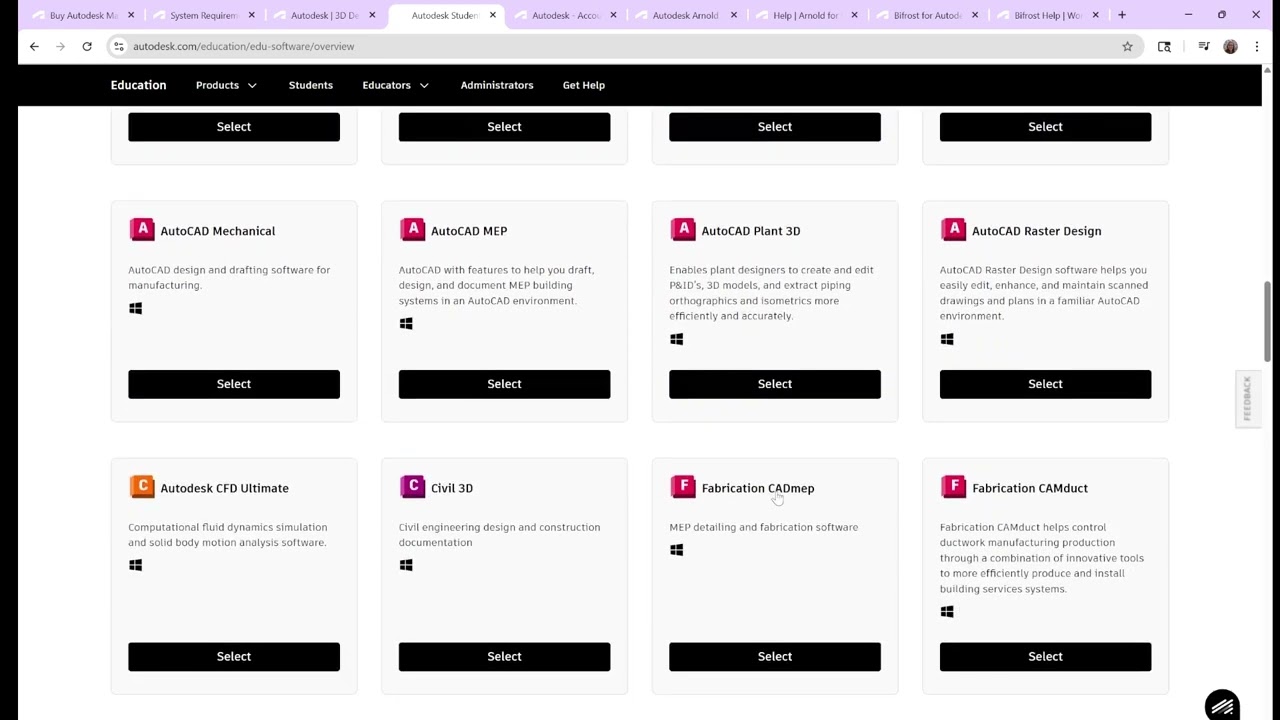
Task: Select Fabrication CAMduct software
Action: pos(1045,657)
